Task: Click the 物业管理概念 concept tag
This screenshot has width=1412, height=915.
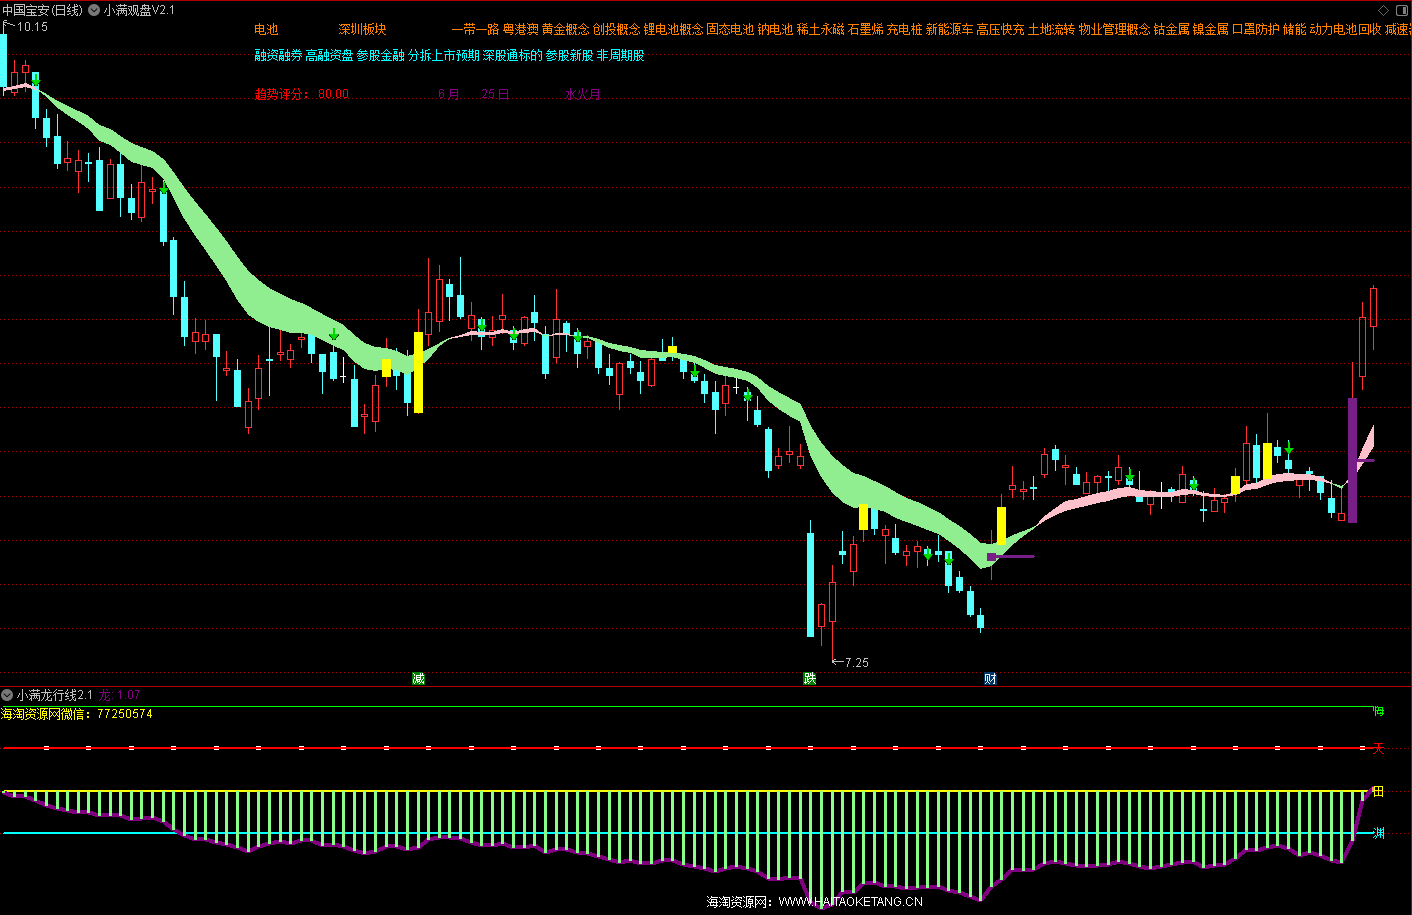Action: point(1114,30)
